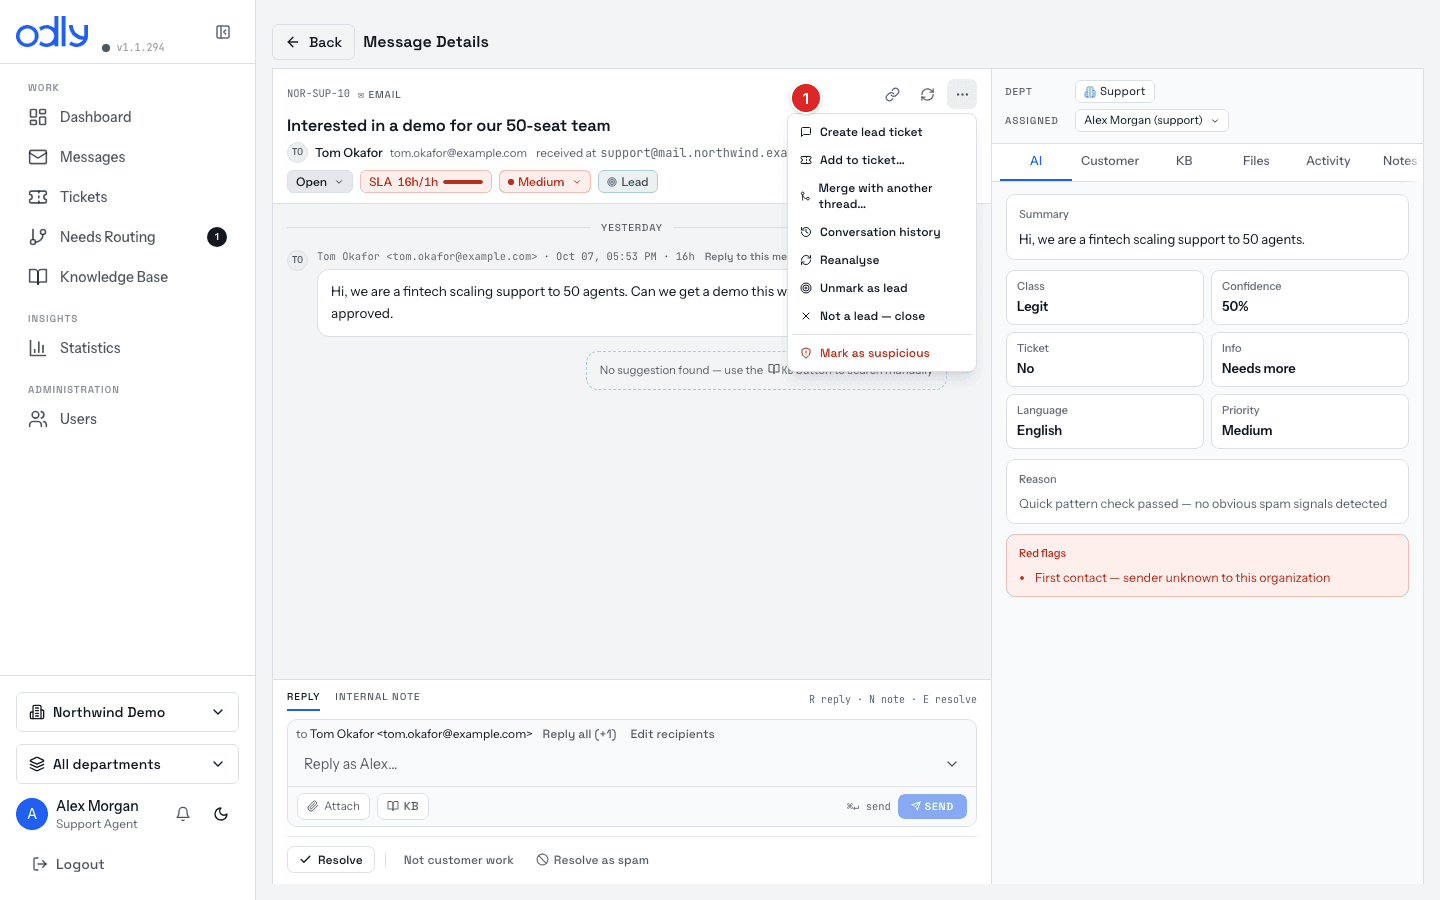The image size is (1440, 900).
Task: Open Knowledge Base
Action: (128, 277)
